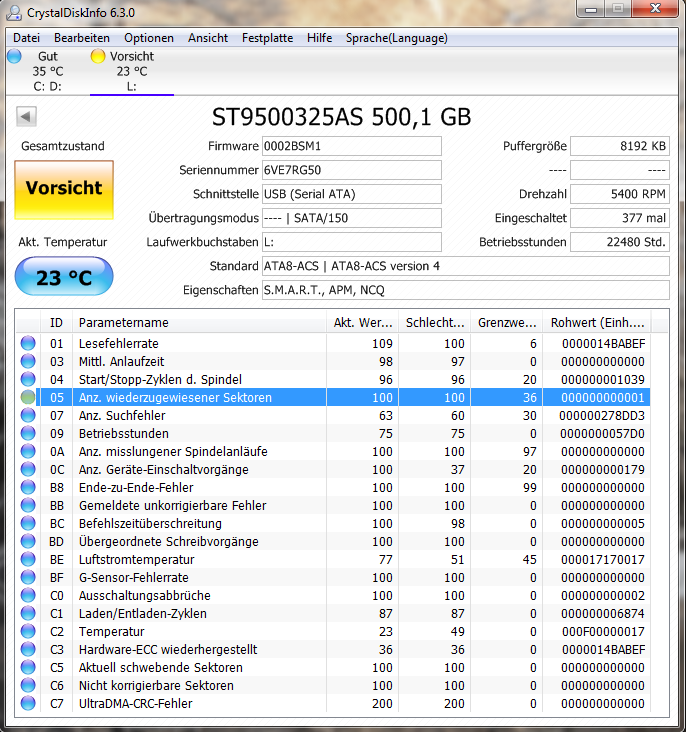Click the Firmware field 0002BSM1
Screen dimensions: 686x732
pyautogui.click(x=352, y=146)
